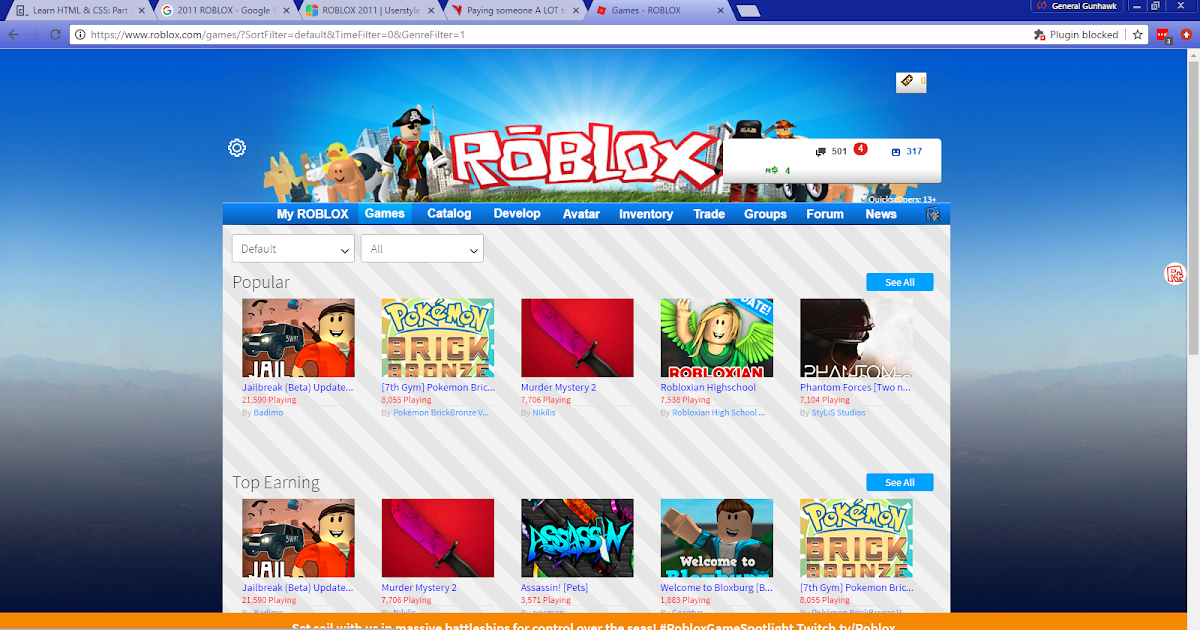The image size is (1200, 630).
Task: Open messages icon showing 501
Action: [821, 152]
